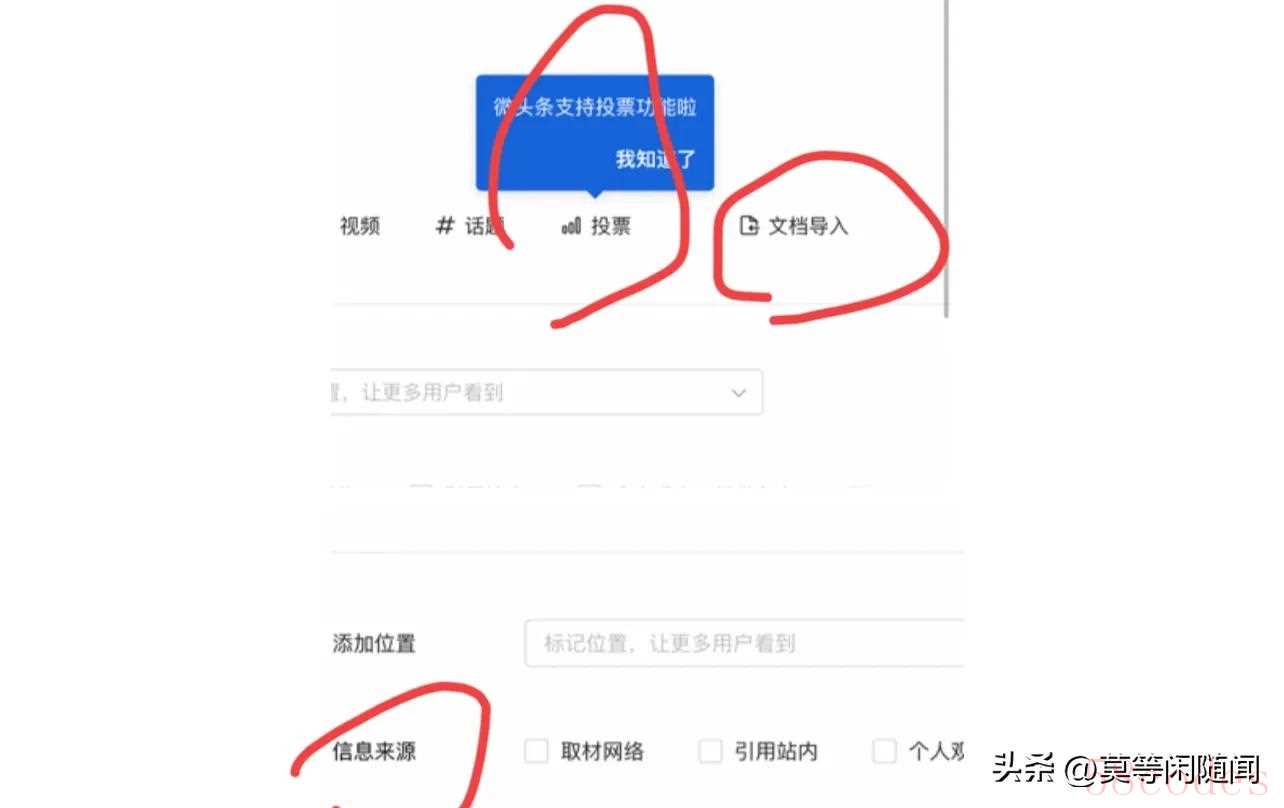Click the document icon for 文档导入

749,226
